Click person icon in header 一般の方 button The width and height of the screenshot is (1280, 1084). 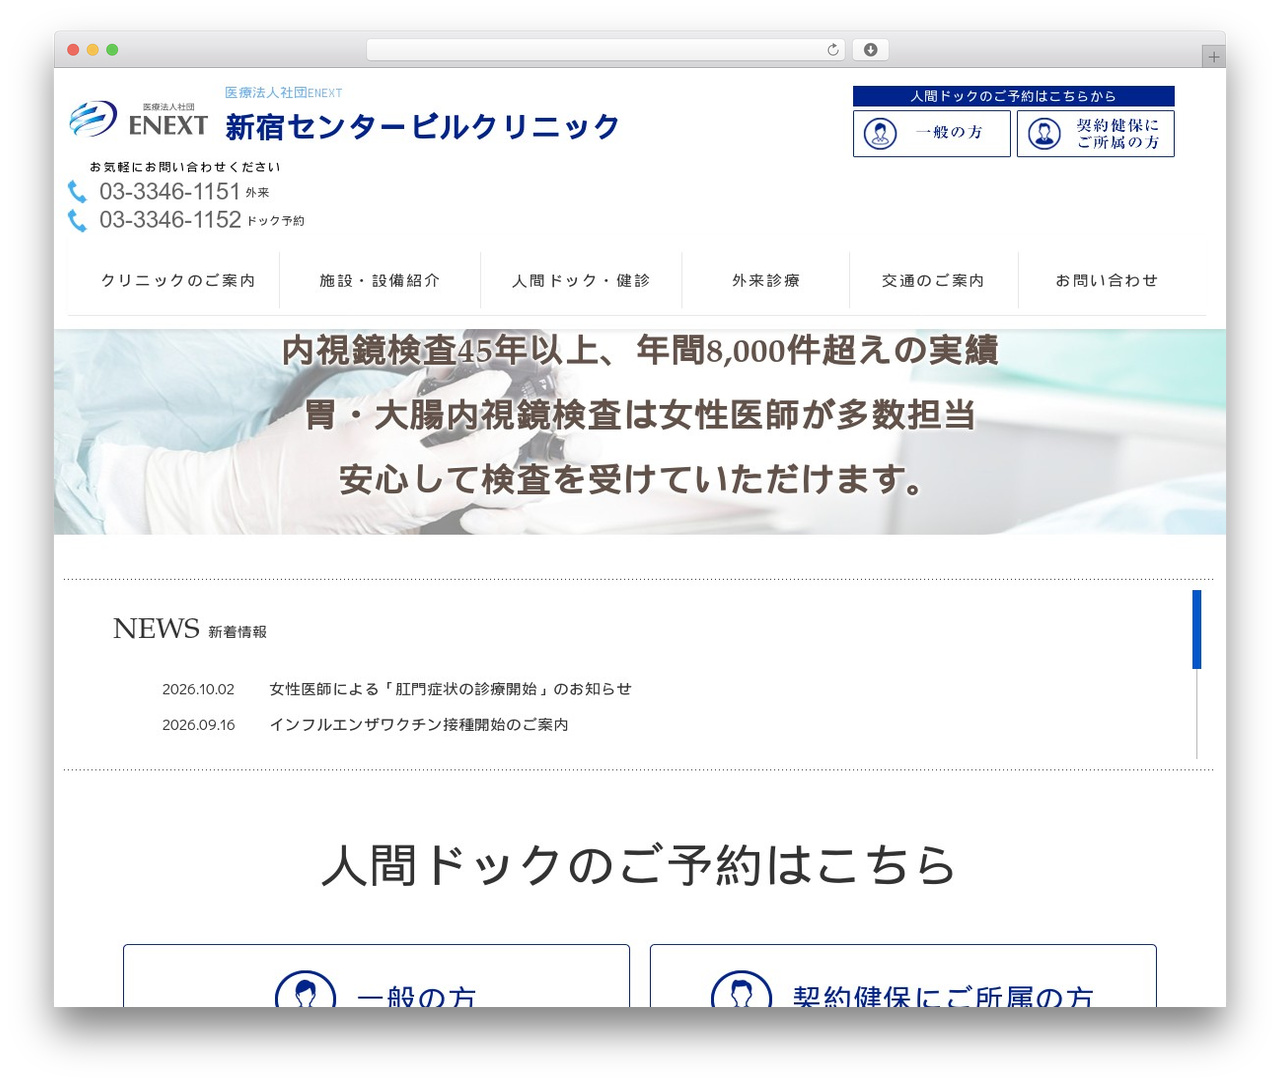click(880, 133)
